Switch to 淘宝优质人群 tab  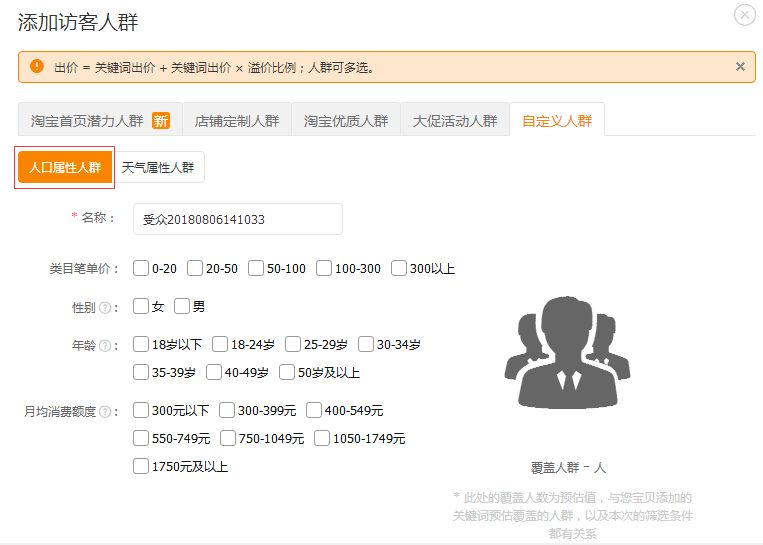point(346,119)
